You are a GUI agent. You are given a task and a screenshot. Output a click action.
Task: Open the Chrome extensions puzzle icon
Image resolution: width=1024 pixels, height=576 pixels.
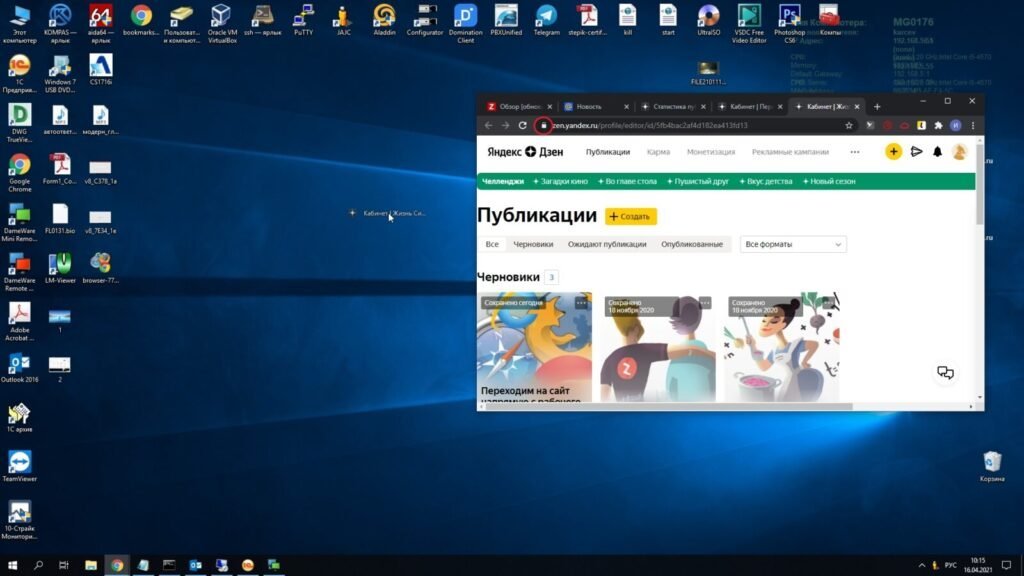pos(938,125)
